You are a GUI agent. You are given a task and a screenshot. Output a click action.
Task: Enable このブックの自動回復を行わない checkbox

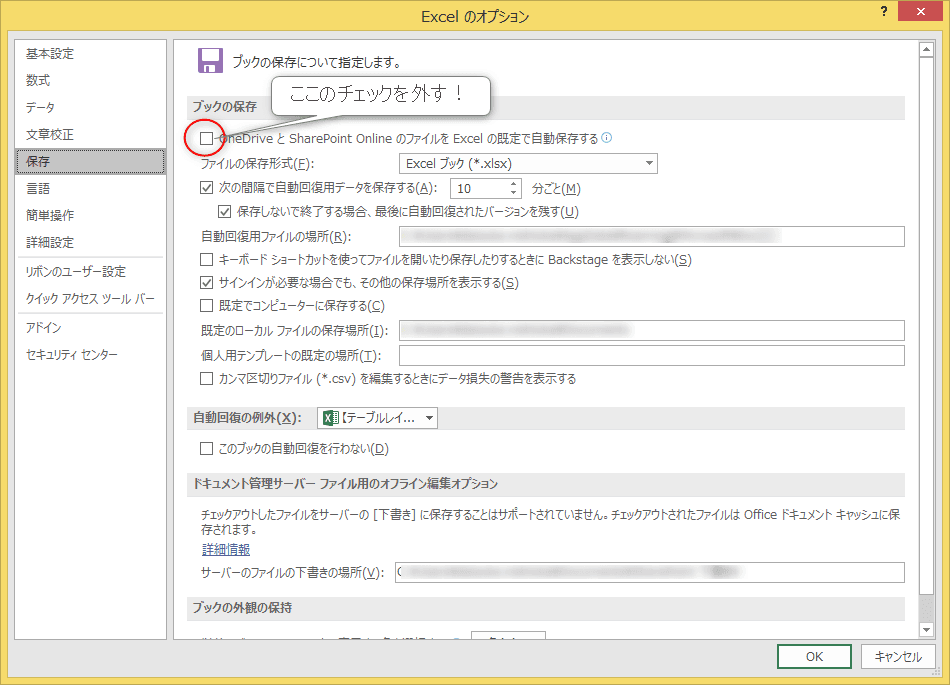(x=207, y=449)
